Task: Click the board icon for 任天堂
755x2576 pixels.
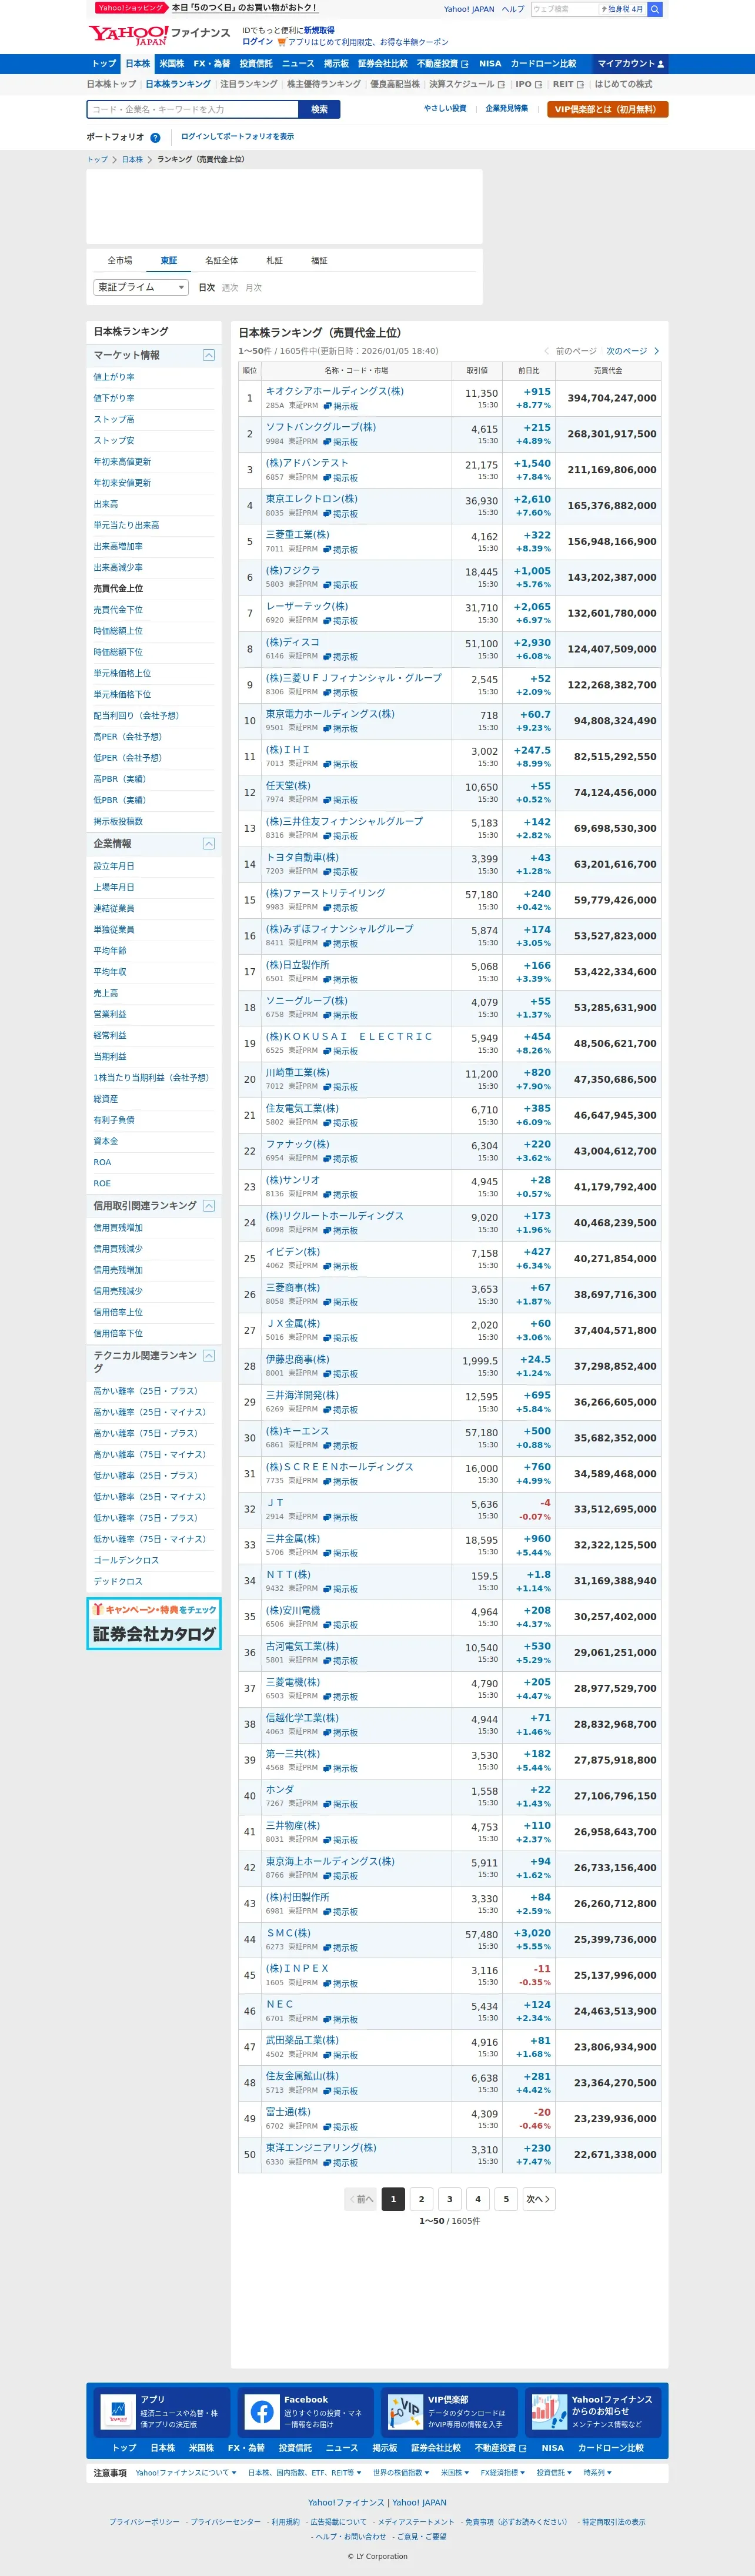Action: [x=327, y=800]
